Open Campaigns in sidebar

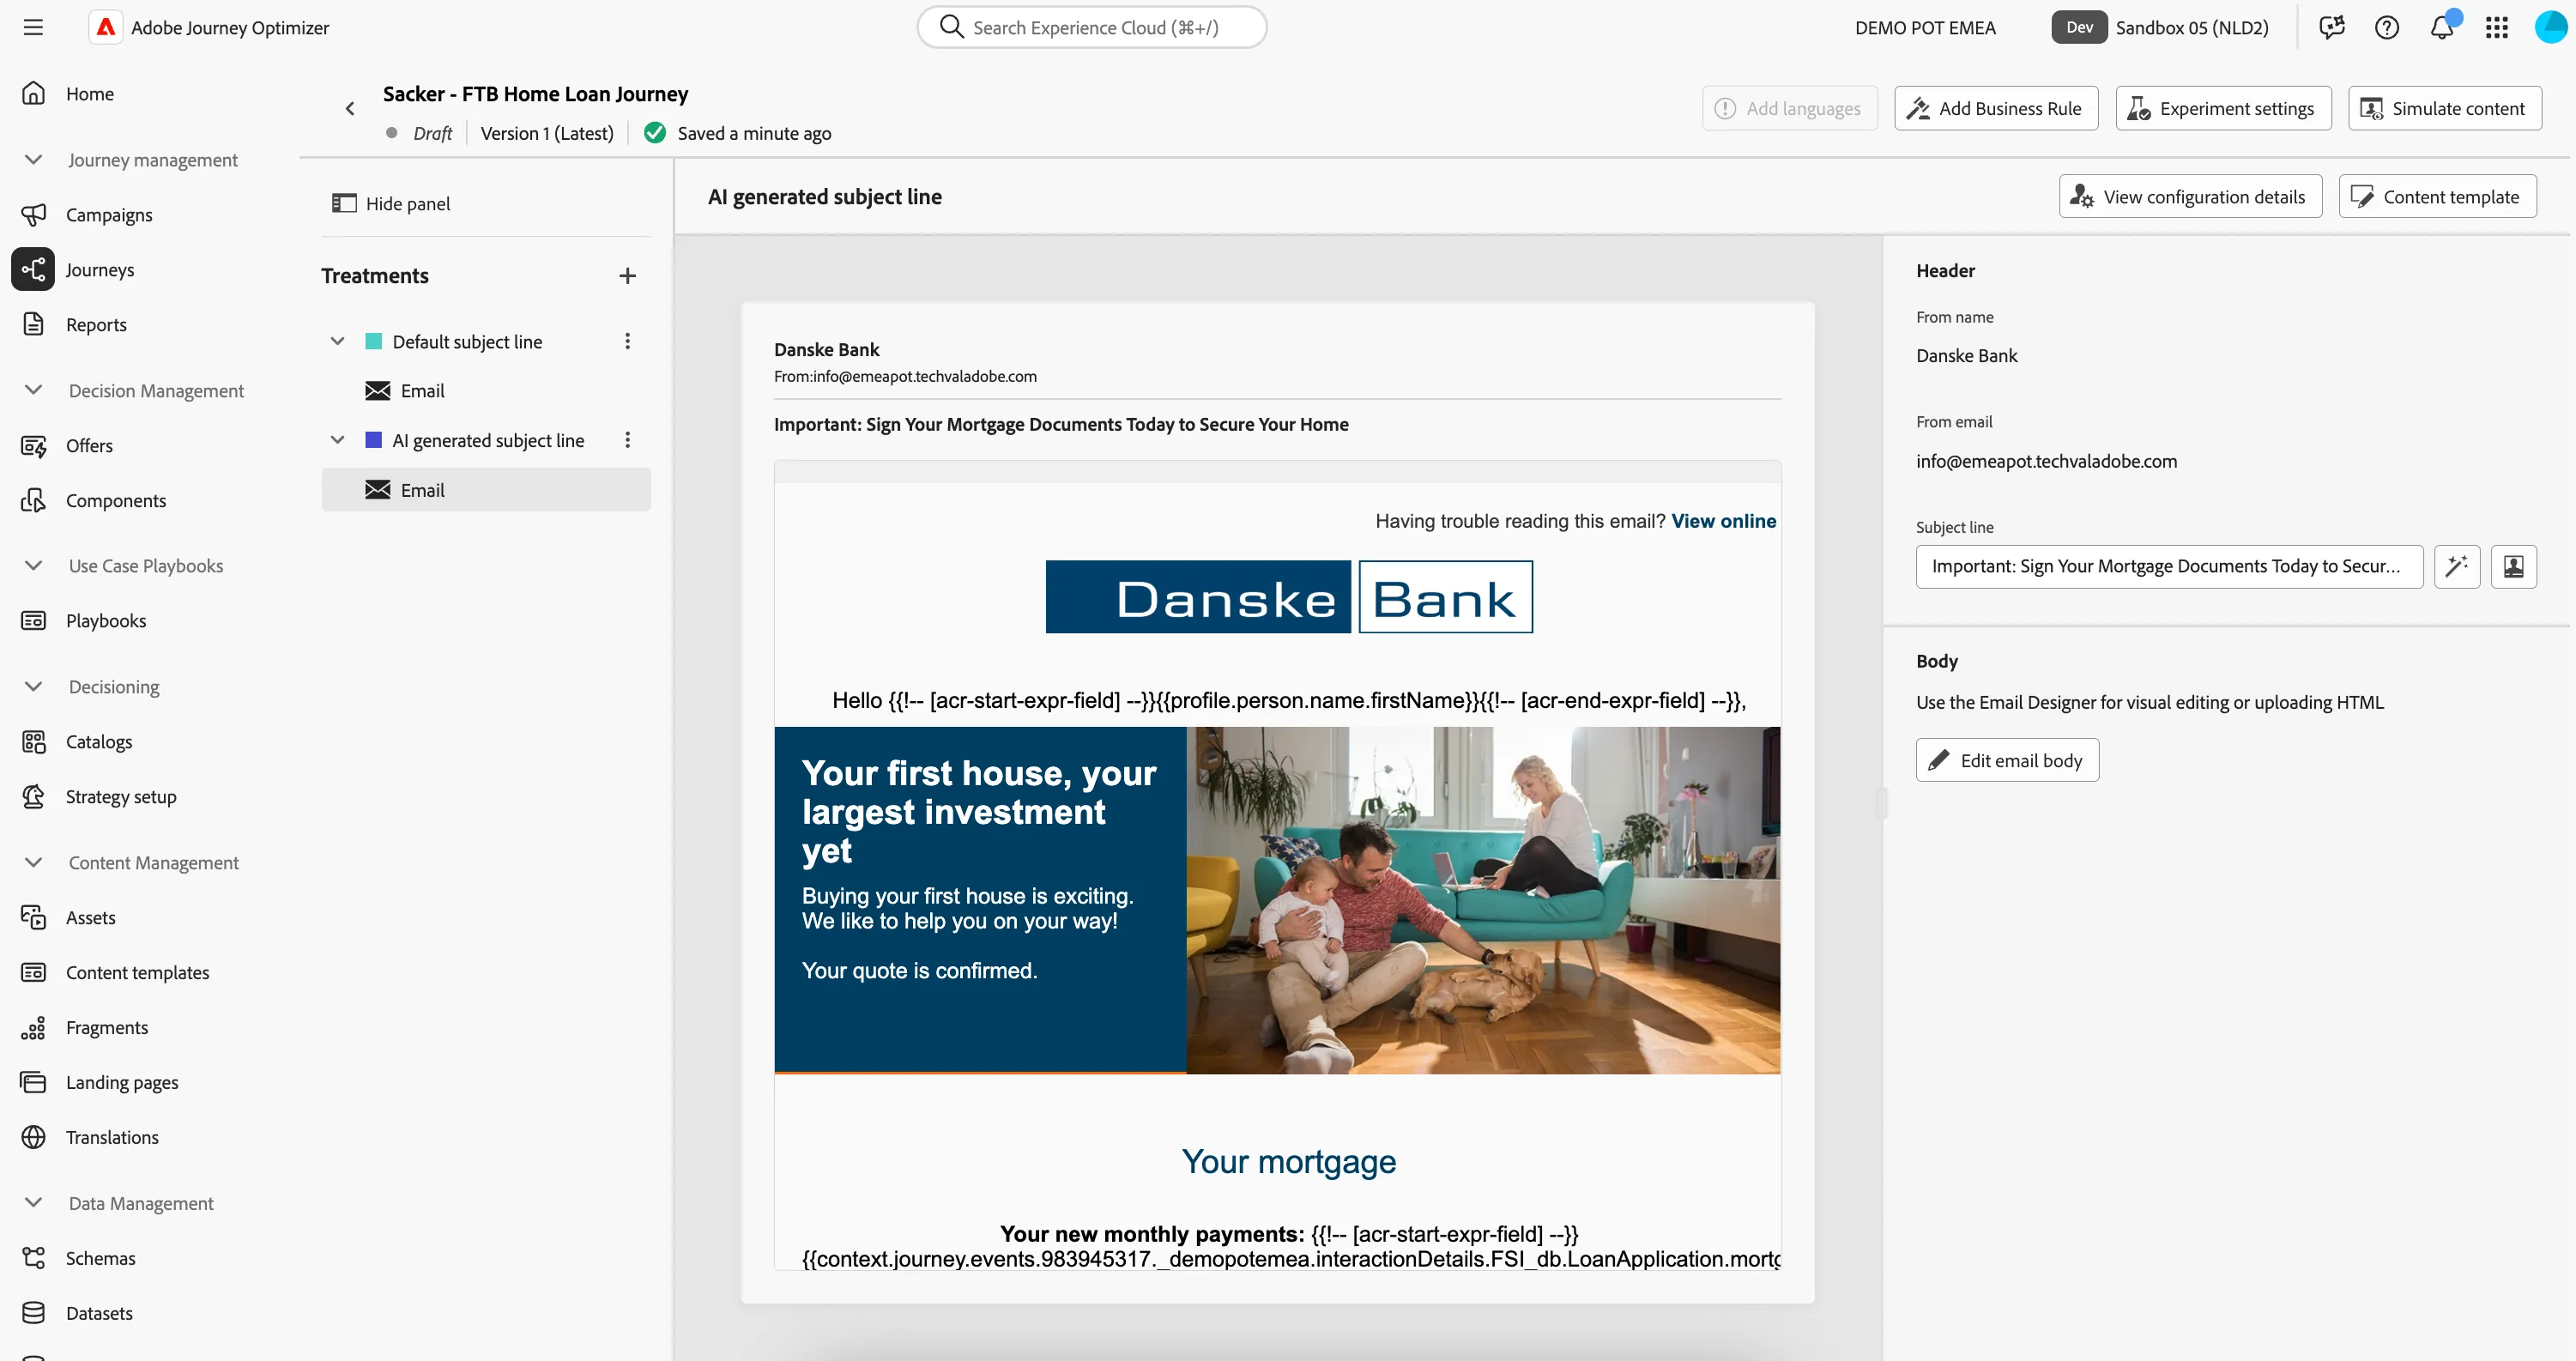[x=109, y=214]
